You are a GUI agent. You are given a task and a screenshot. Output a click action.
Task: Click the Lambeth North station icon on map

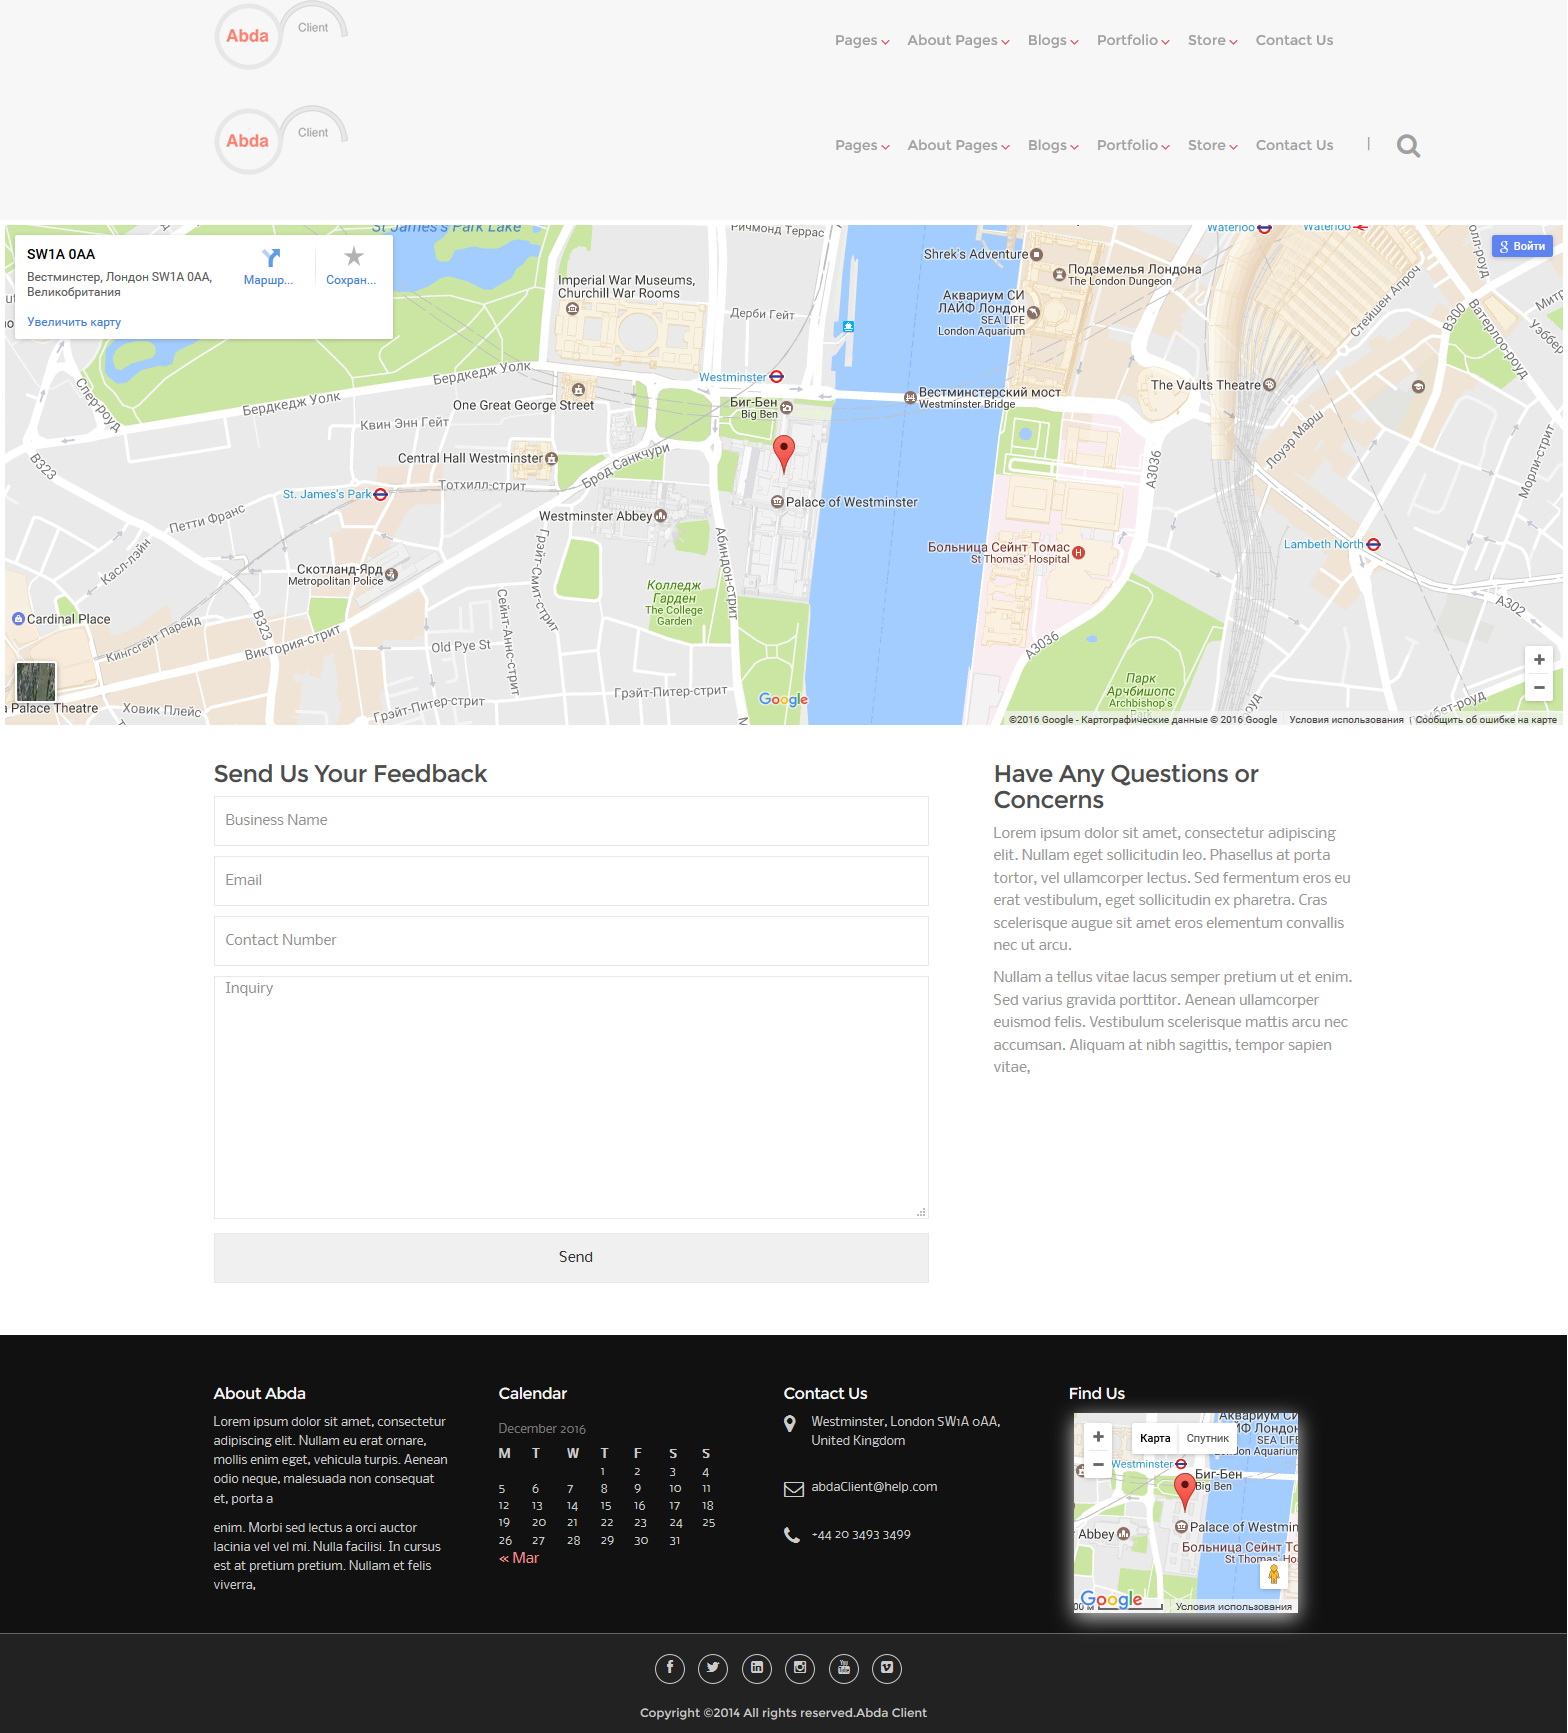tap(1373, 544)
